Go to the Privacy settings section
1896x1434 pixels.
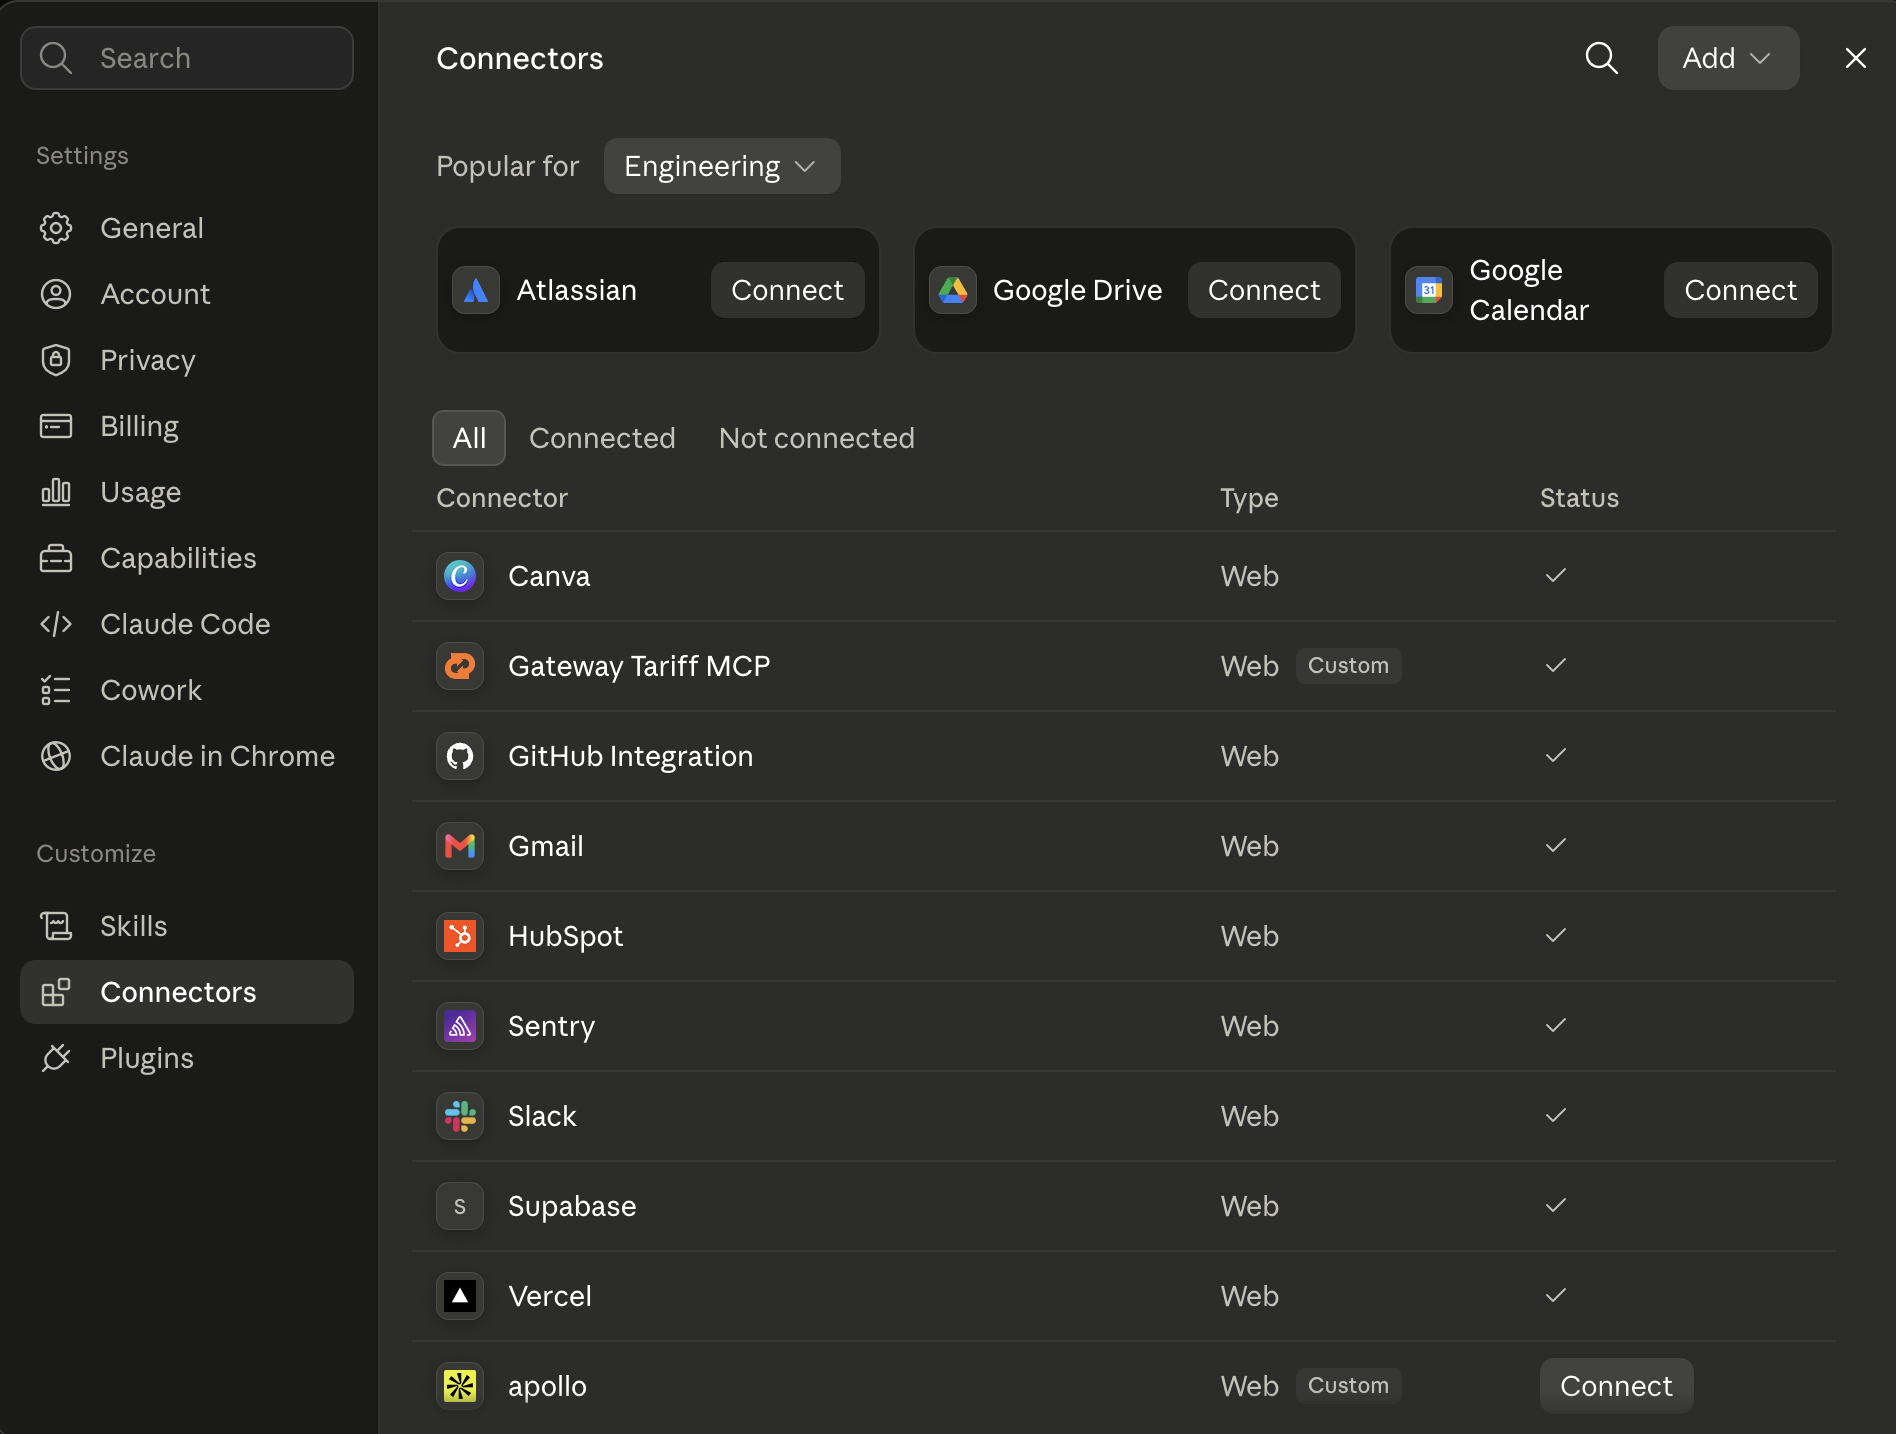187,360
